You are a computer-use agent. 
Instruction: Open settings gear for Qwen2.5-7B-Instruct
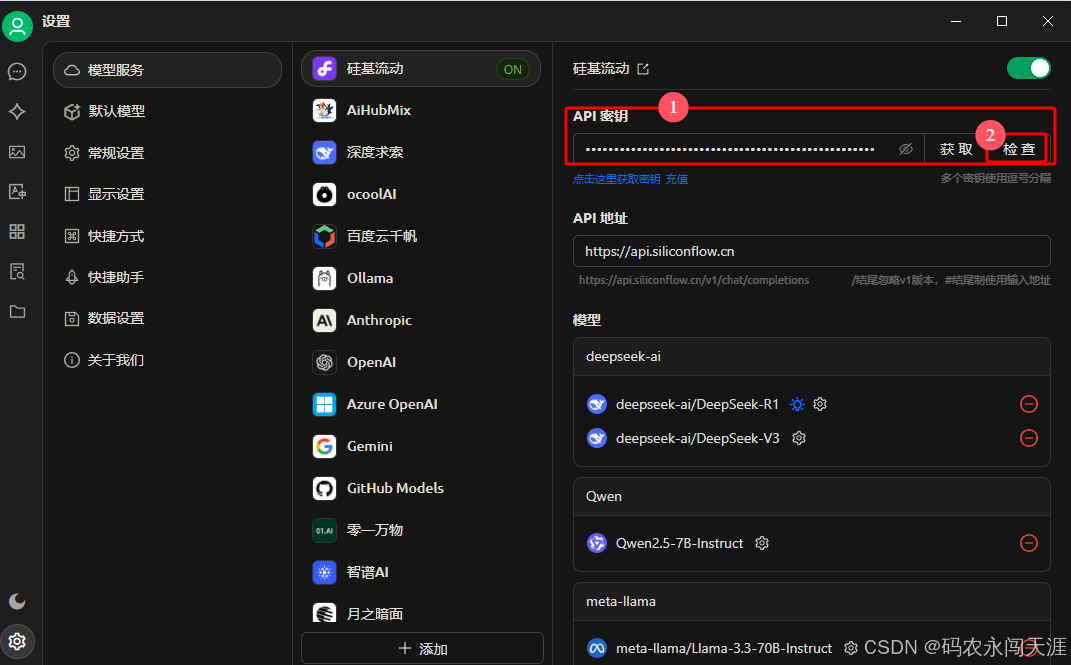pos(762,543)
